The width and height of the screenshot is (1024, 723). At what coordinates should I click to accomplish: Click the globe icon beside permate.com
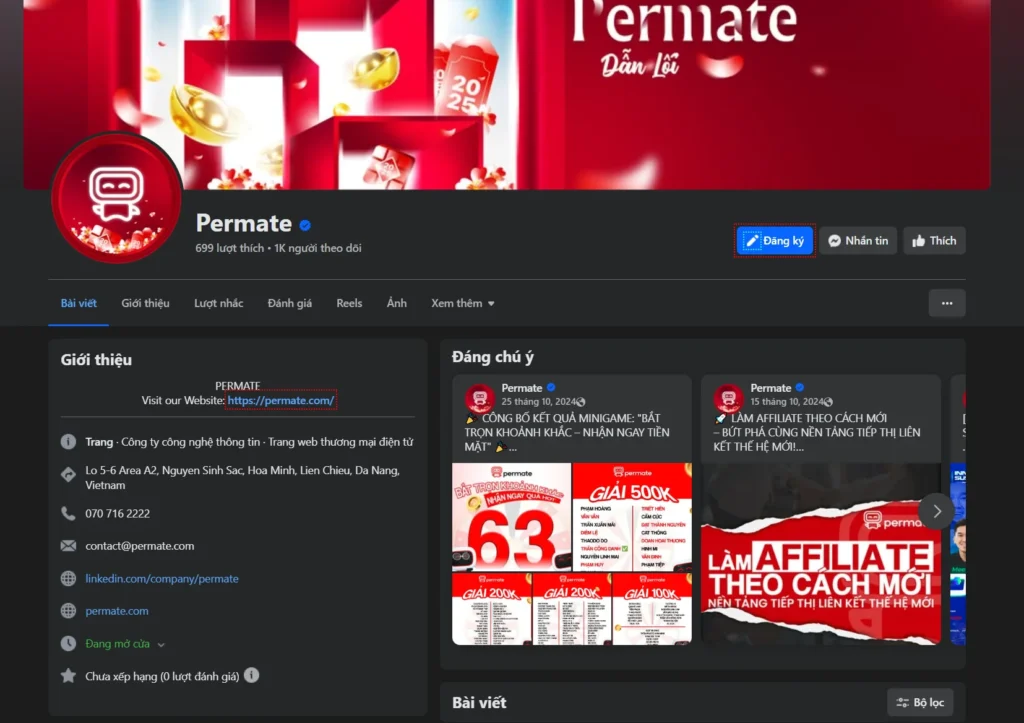69,611
